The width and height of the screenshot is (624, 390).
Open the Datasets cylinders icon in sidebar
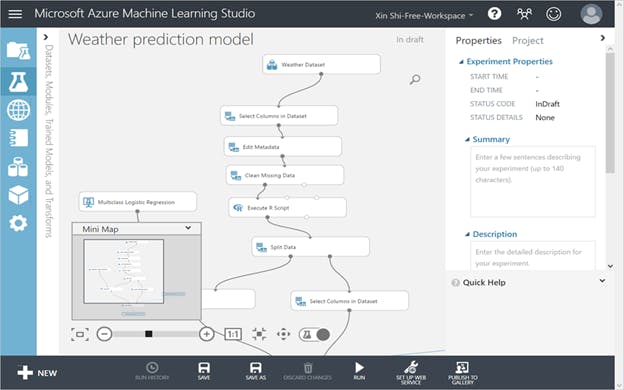[x=18, y=166]
